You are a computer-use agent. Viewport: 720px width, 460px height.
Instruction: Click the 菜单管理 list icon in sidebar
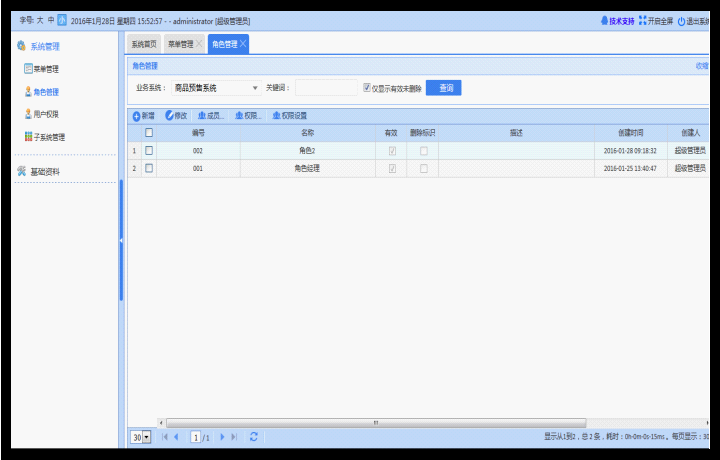(x=28, y=68)
